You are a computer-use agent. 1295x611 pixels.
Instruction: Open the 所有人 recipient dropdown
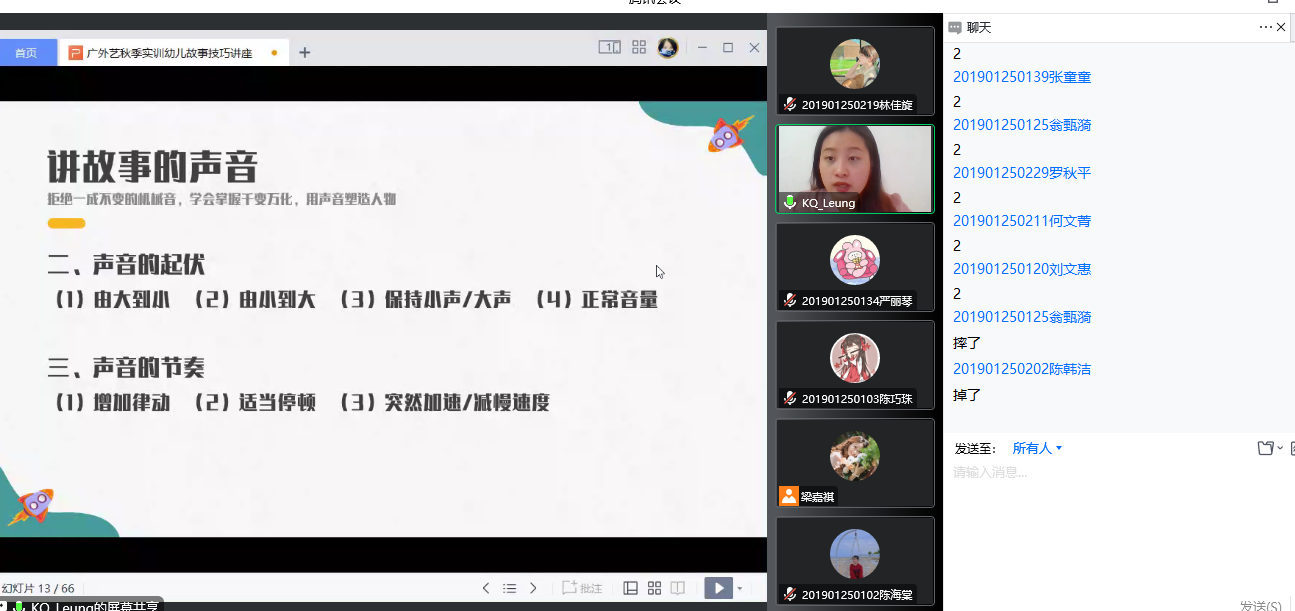1035,448
